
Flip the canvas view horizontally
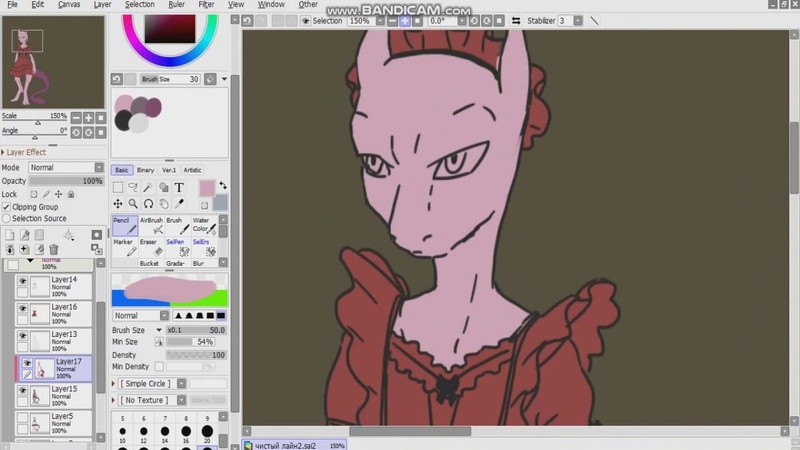coord(516,21)
